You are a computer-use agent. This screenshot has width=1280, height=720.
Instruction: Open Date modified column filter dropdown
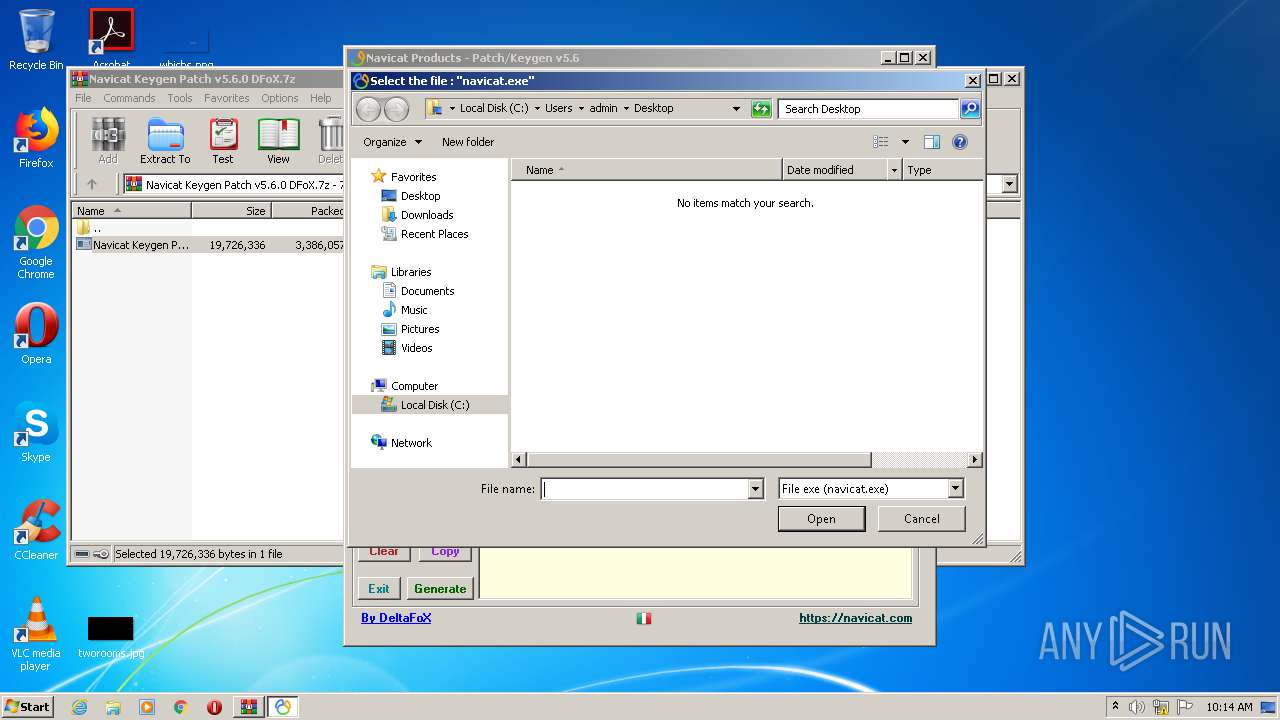pos(894,170)
